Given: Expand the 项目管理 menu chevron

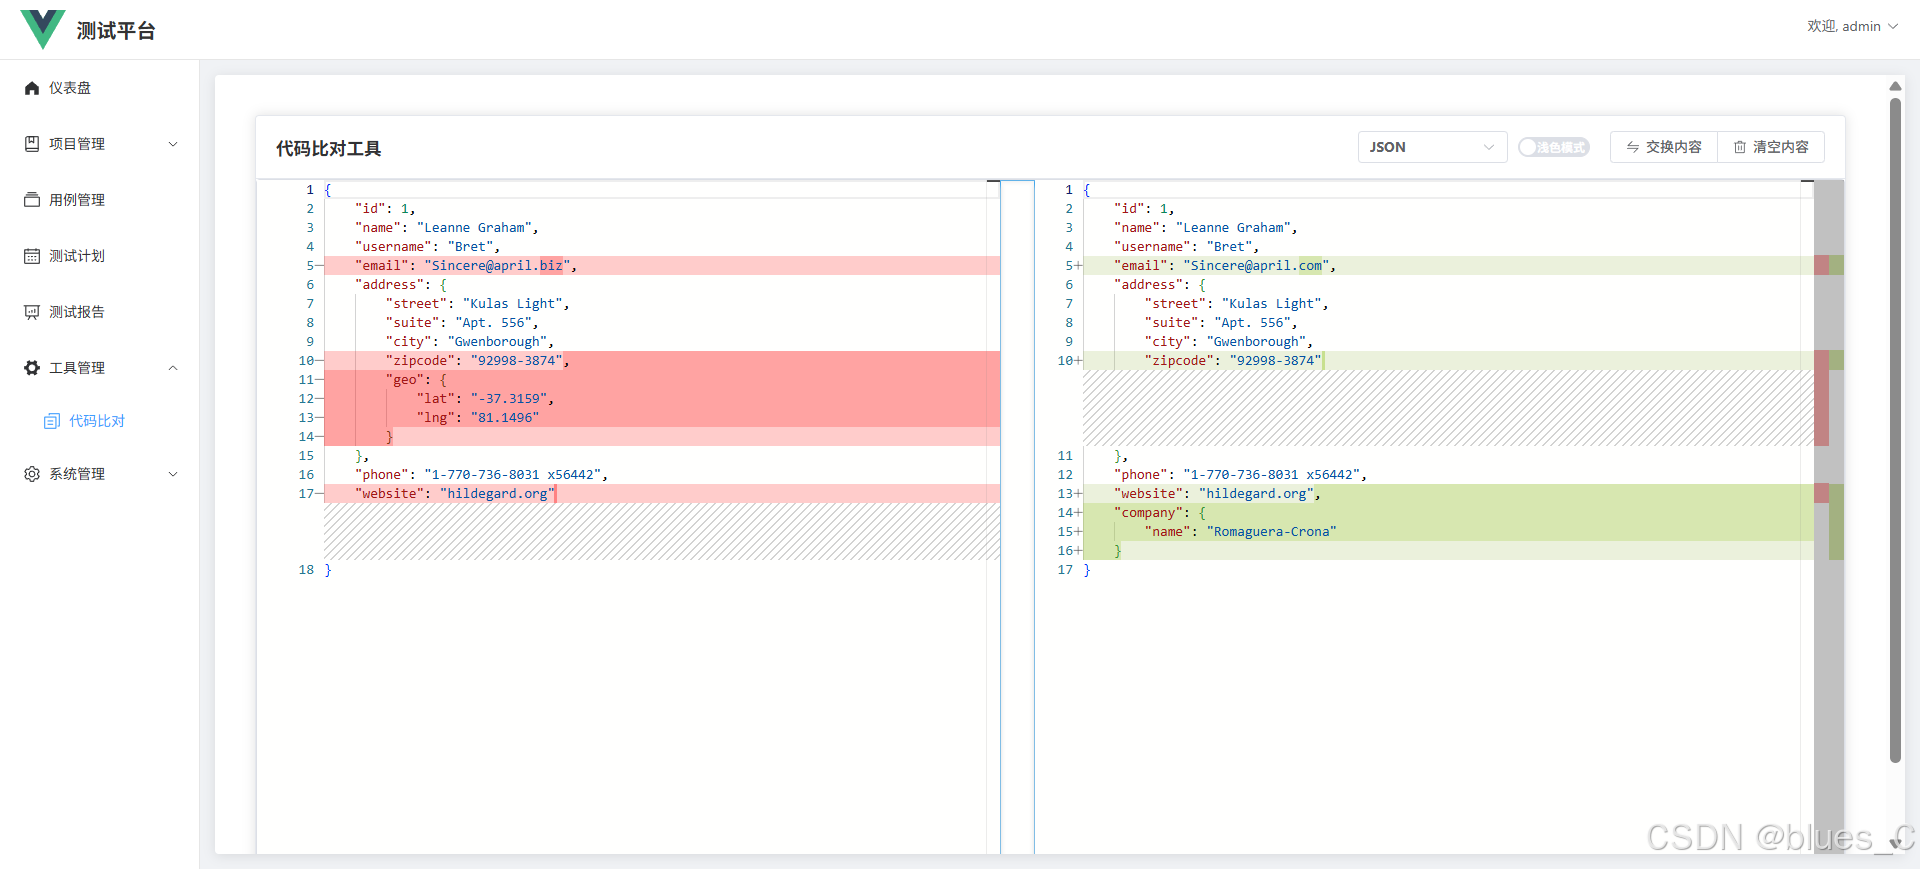Looking at the screenshot, I should [173, 144].
